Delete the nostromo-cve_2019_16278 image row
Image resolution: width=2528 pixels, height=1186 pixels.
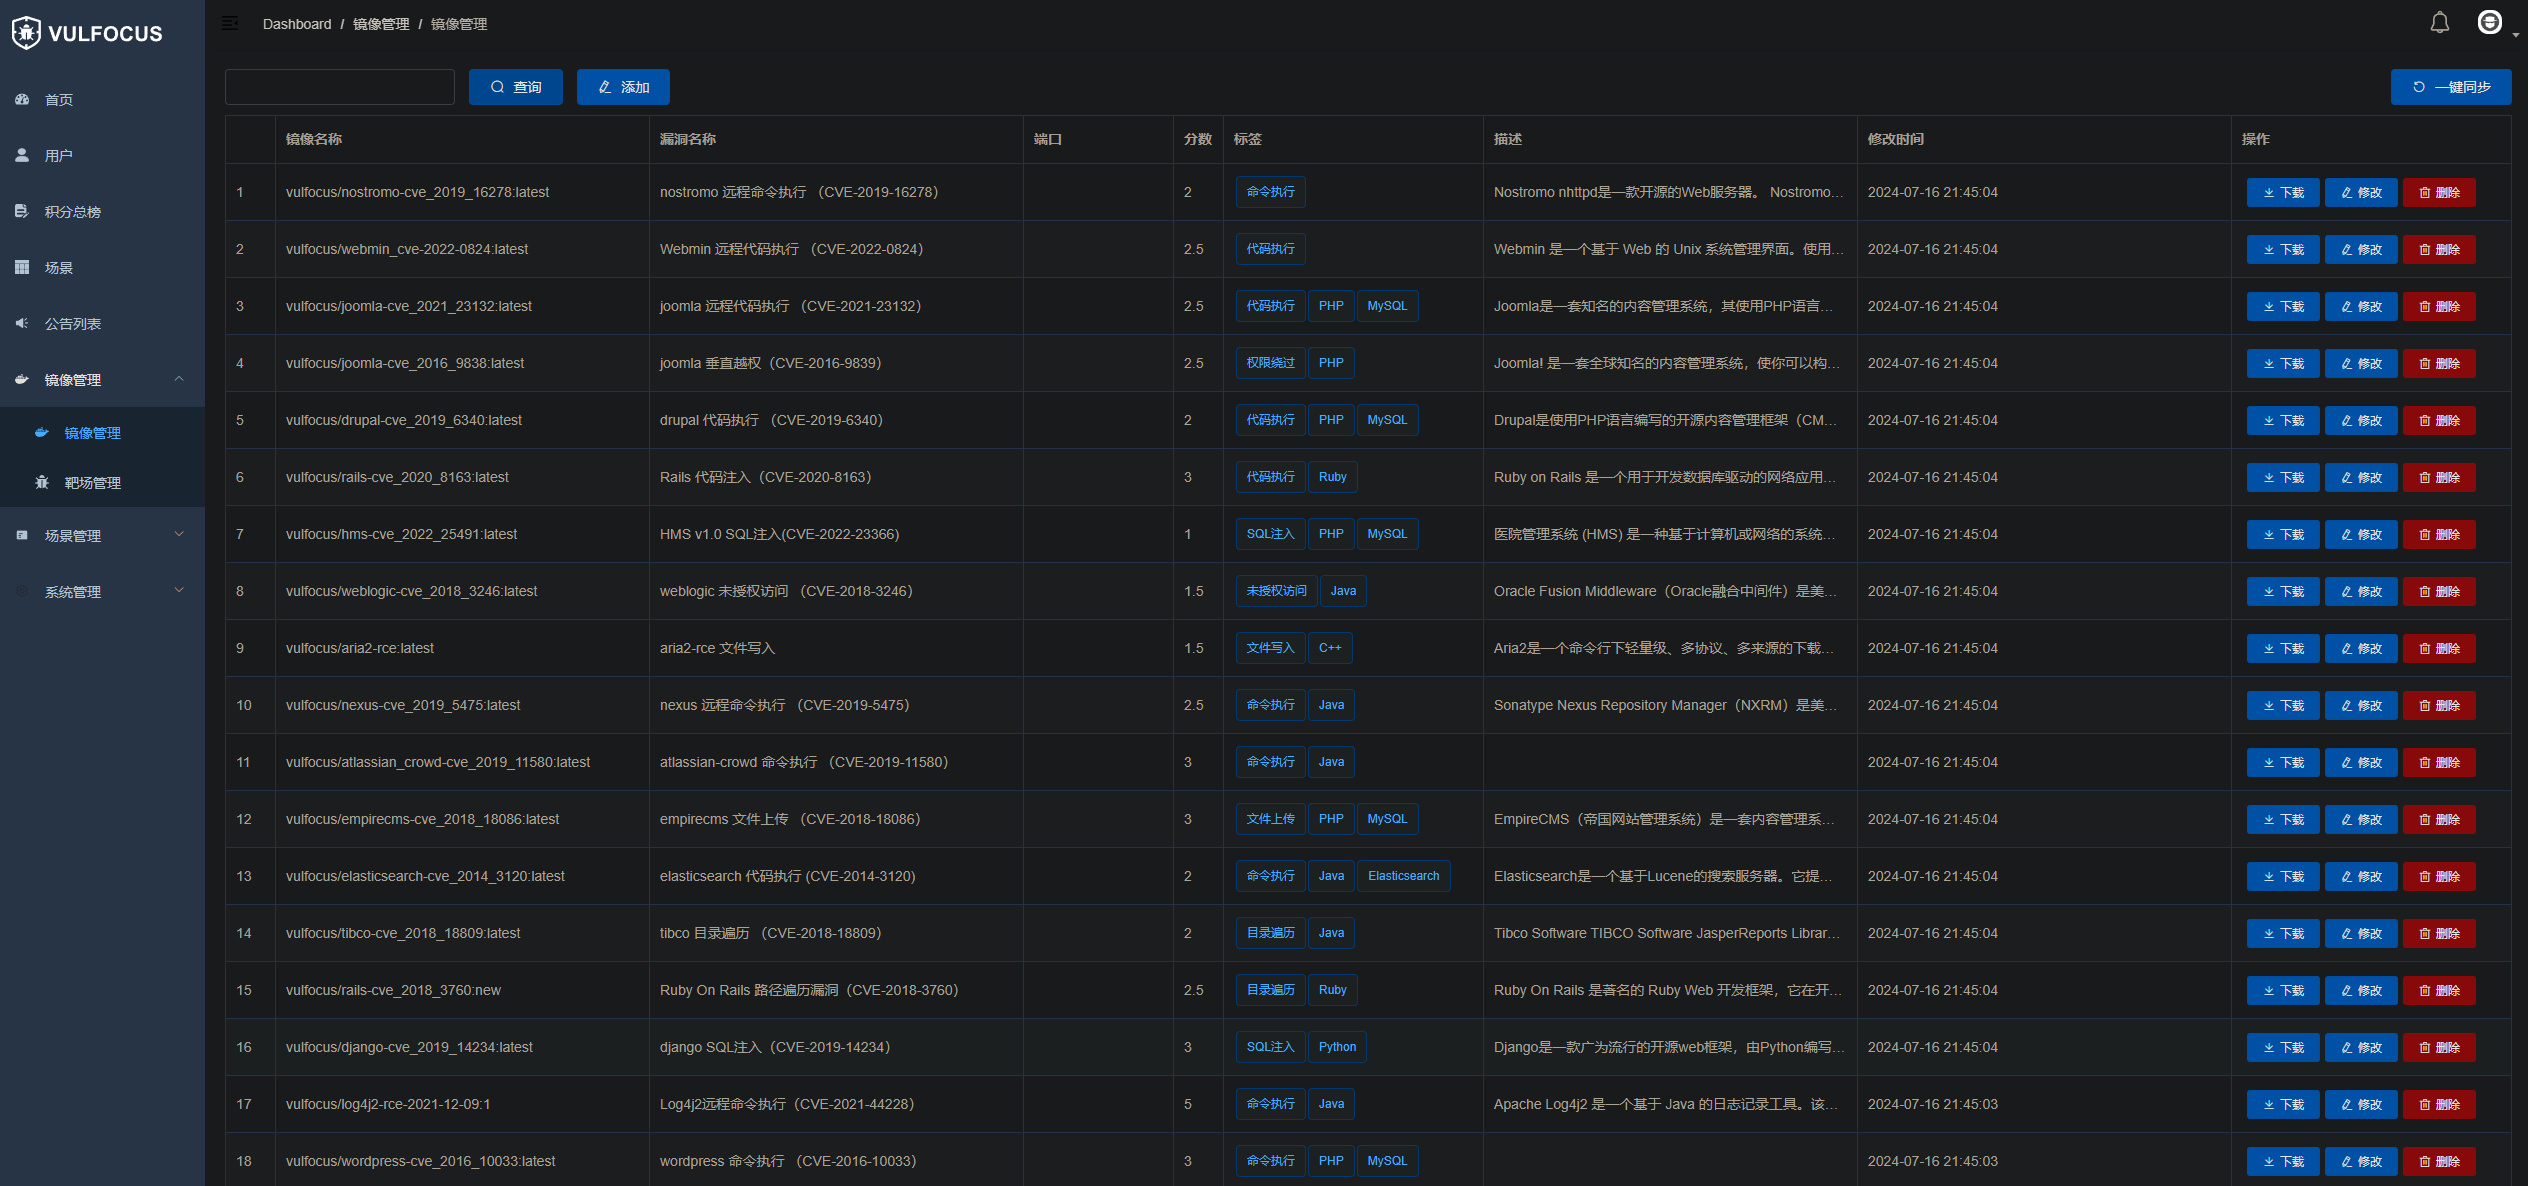pos(2439,192)
